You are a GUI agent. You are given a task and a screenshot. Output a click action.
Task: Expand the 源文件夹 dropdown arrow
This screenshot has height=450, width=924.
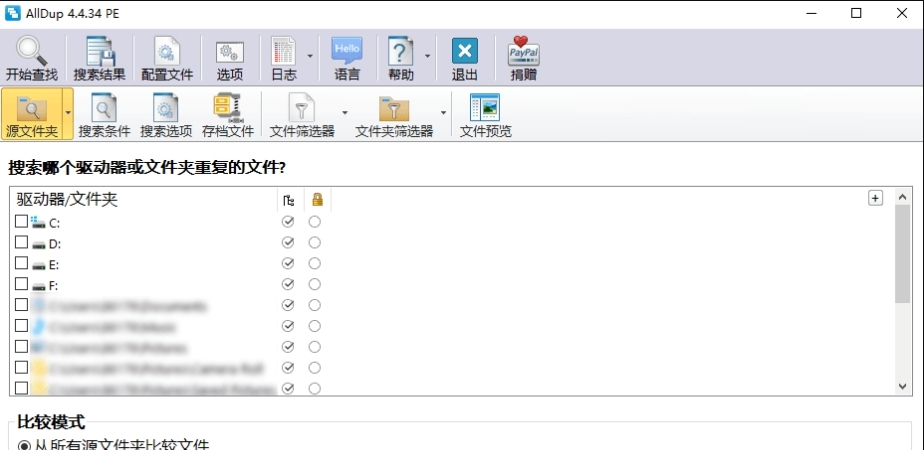(x=68, y=112)
